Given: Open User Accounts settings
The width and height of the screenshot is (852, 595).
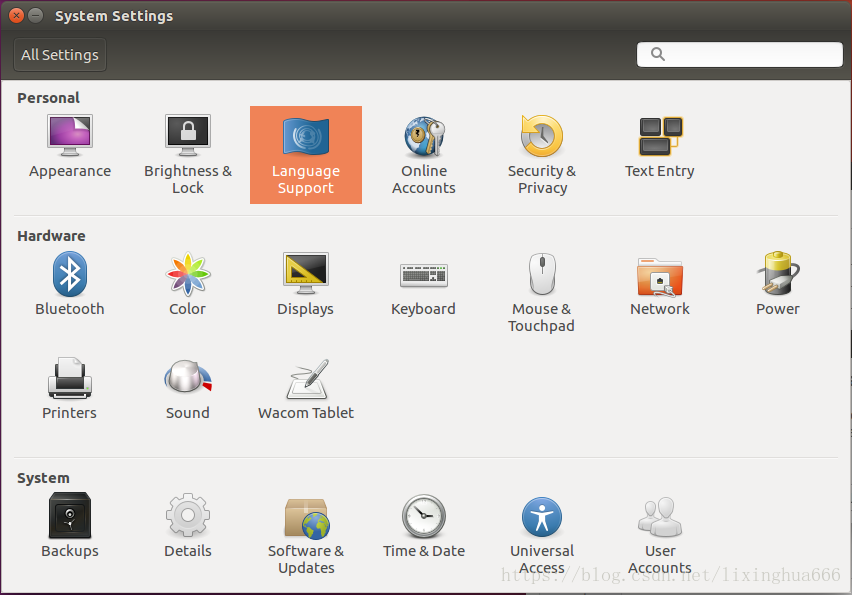Looking at the screenshot, I should point(660,534).
